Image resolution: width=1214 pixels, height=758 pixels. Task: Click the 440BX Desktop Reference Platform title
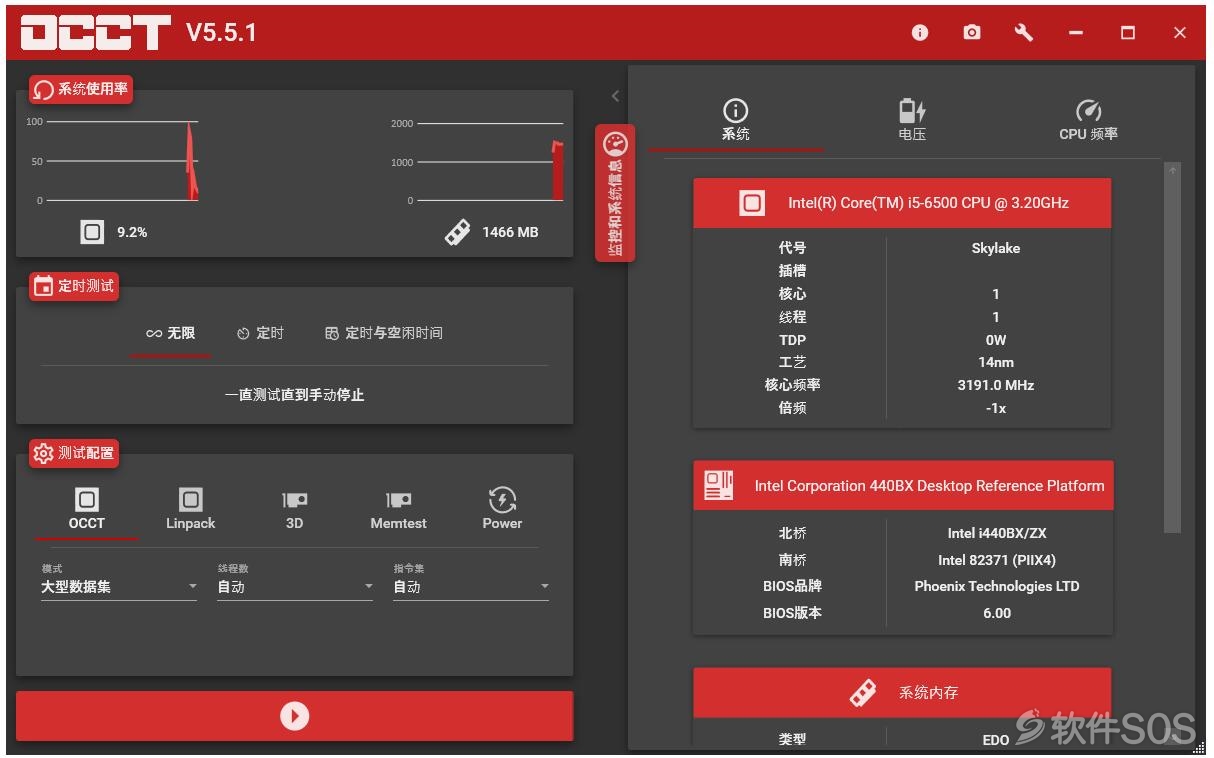point(929,486)
